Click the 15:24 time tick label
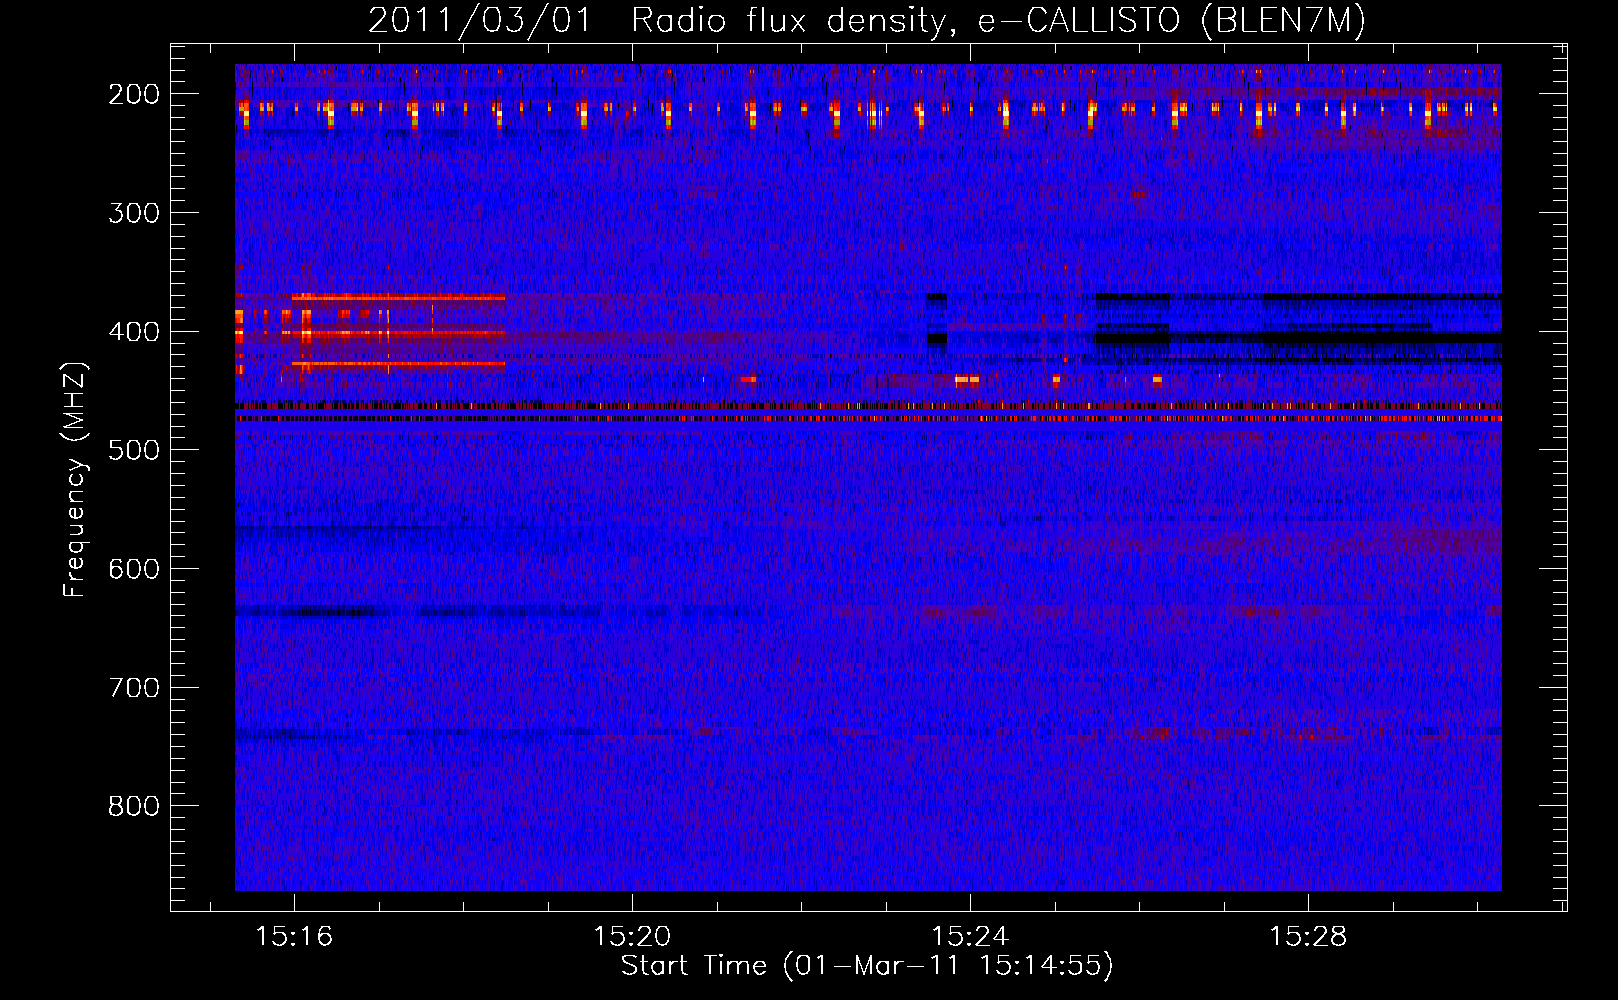 click(x=970, y=936)
